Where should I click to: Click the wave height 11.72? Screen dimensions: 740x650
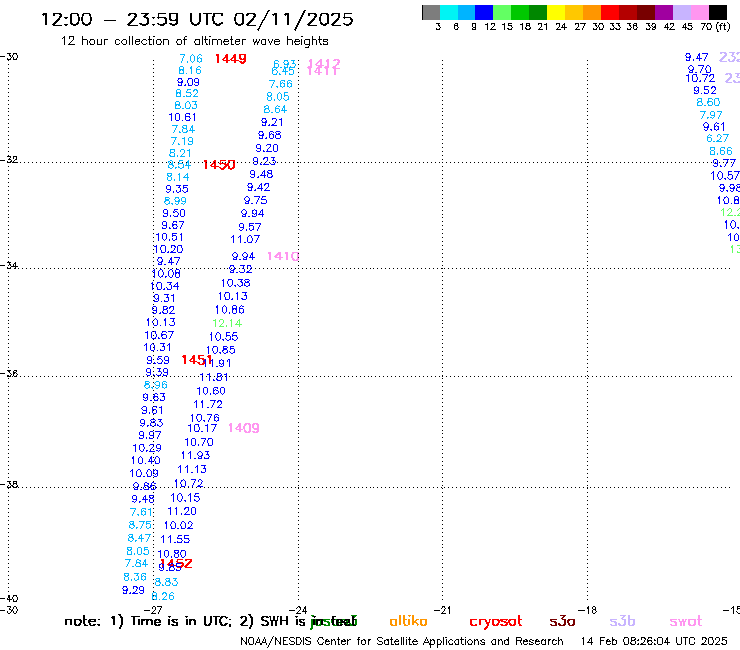[208, 404]
